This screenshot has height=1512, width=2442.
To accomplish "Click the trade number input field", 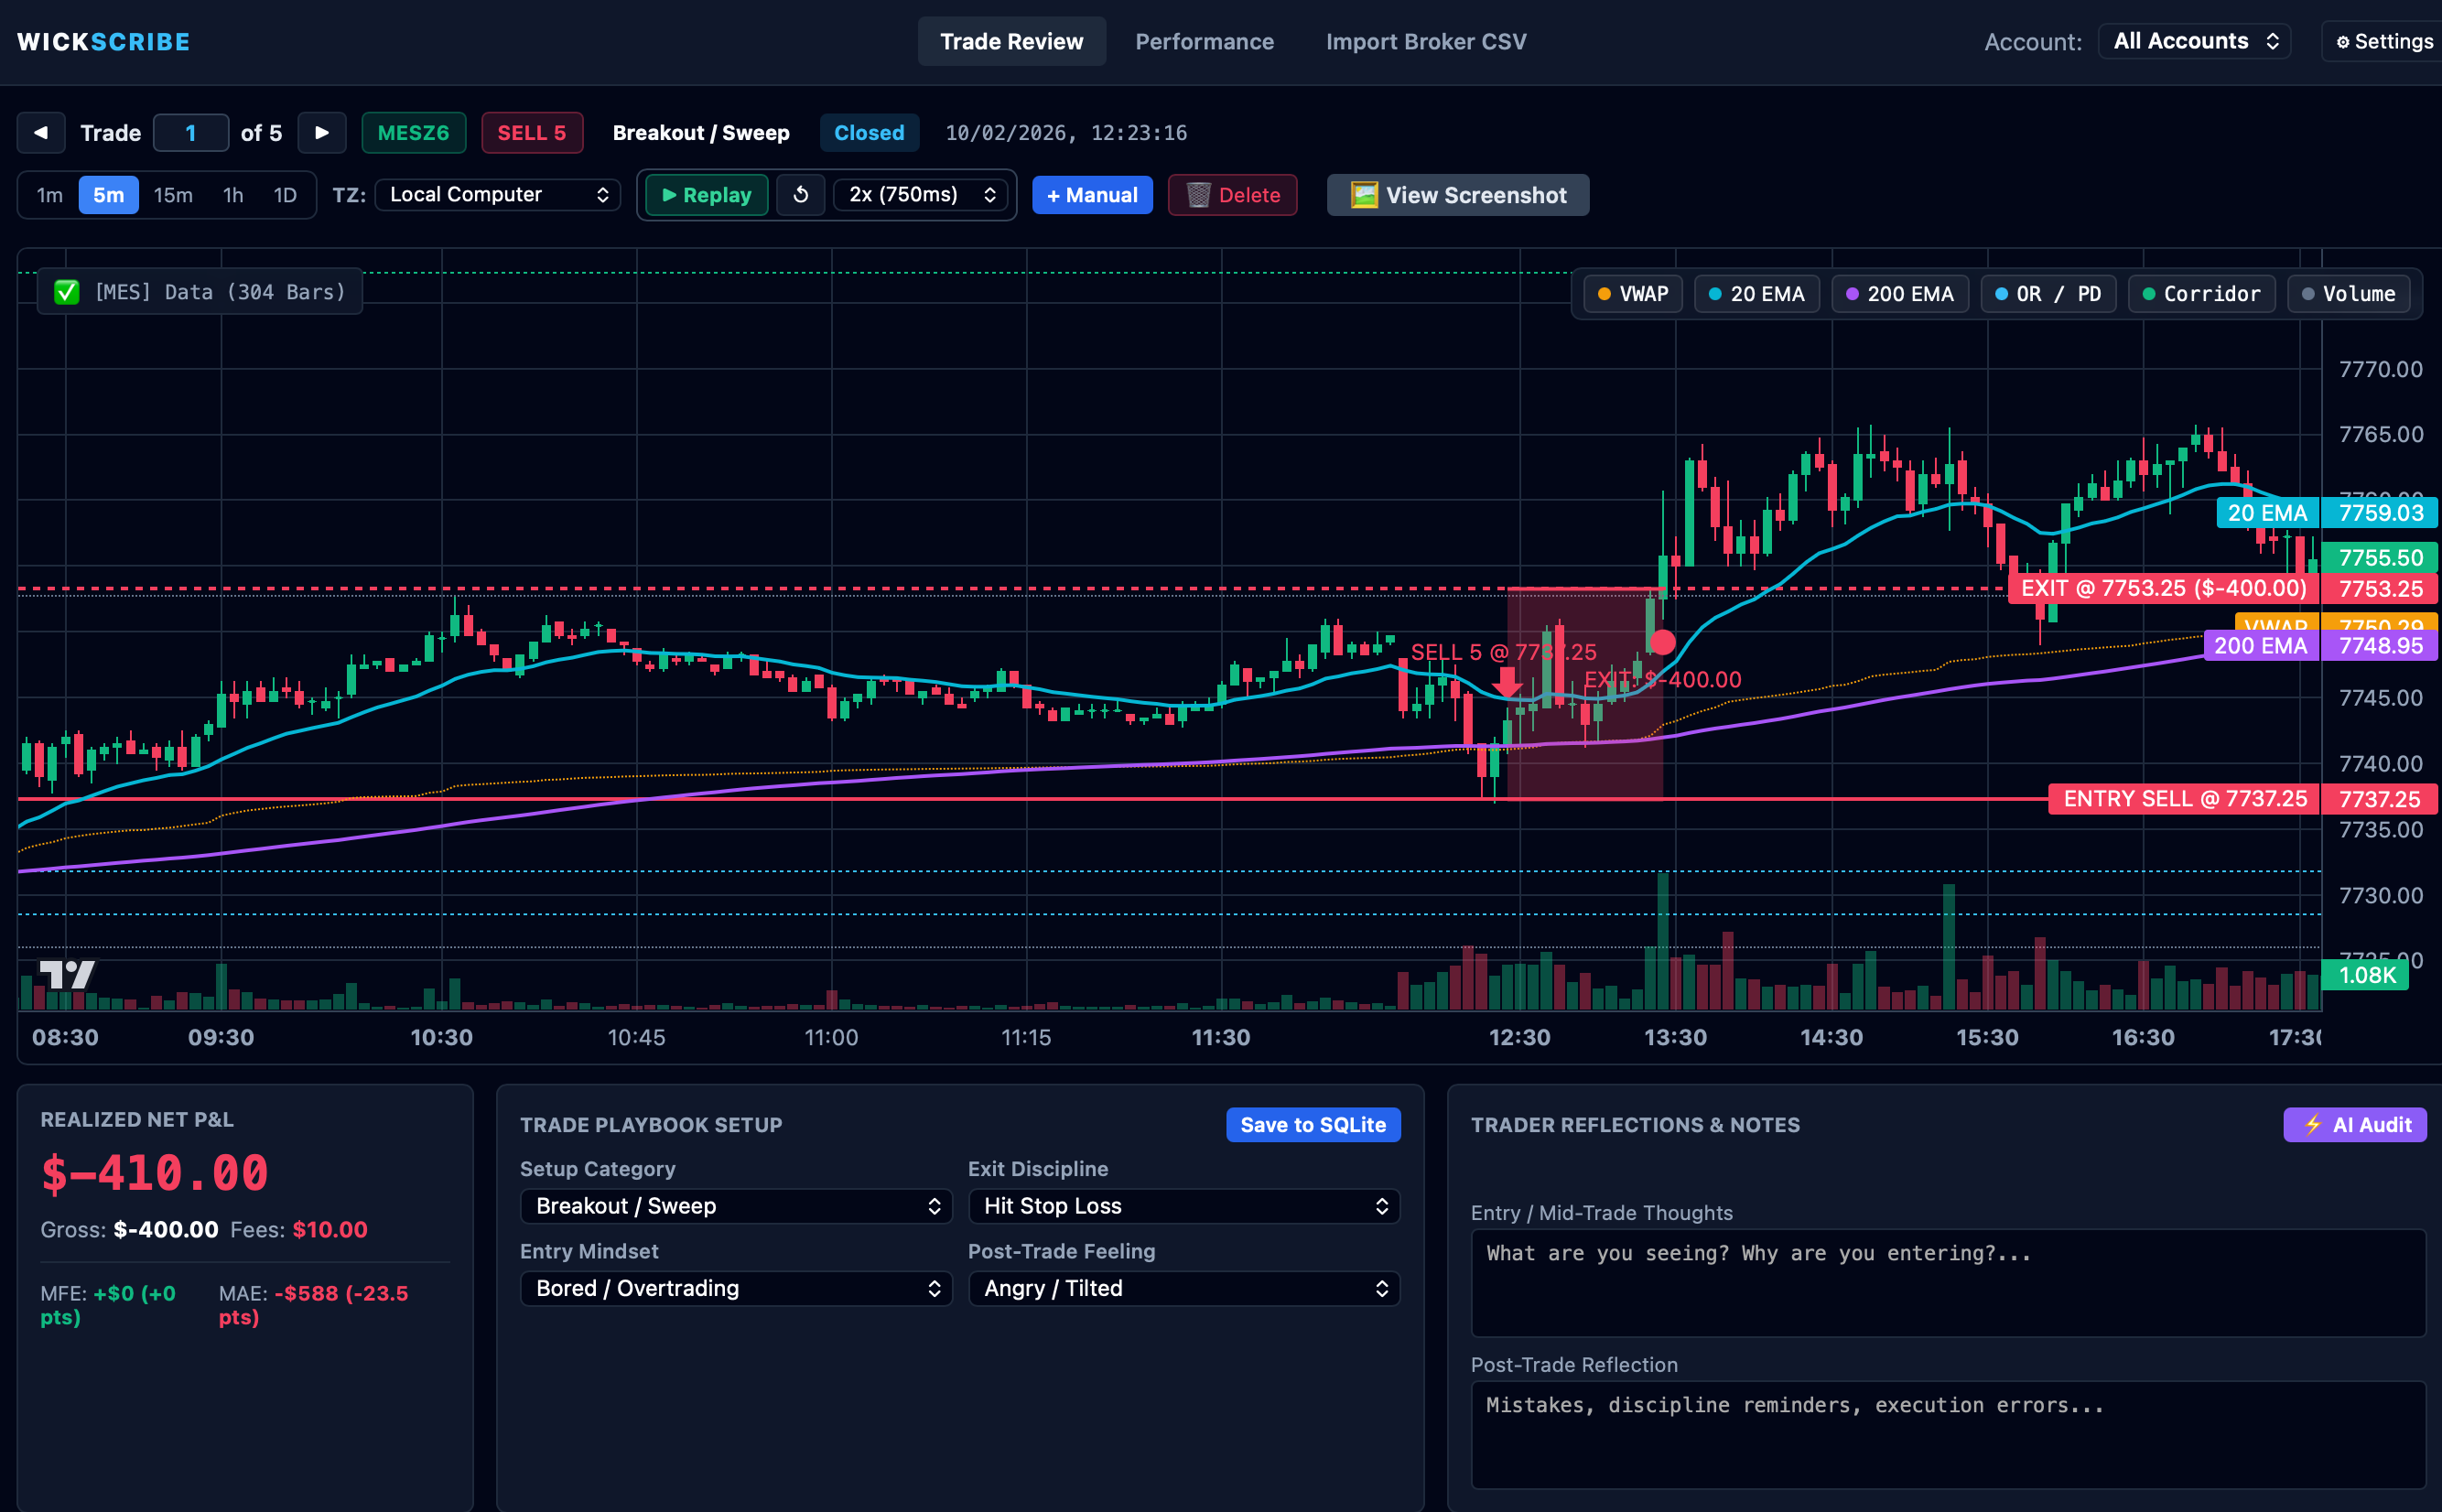I will (x=191, y=133).
